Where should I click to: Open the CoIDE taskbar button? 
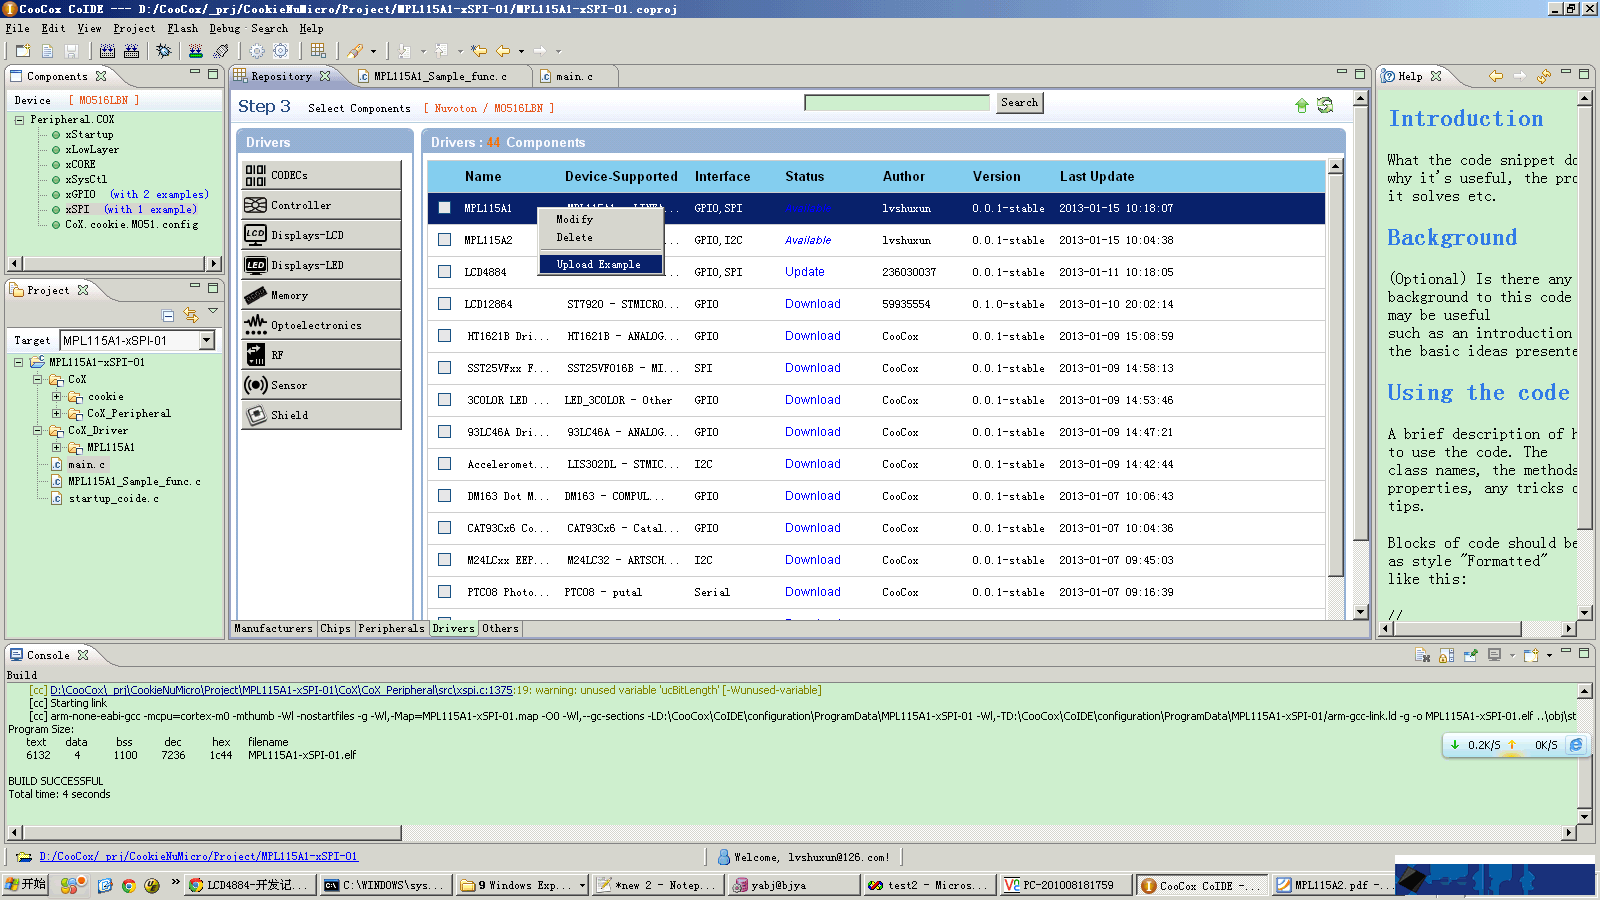(1202, 885)
